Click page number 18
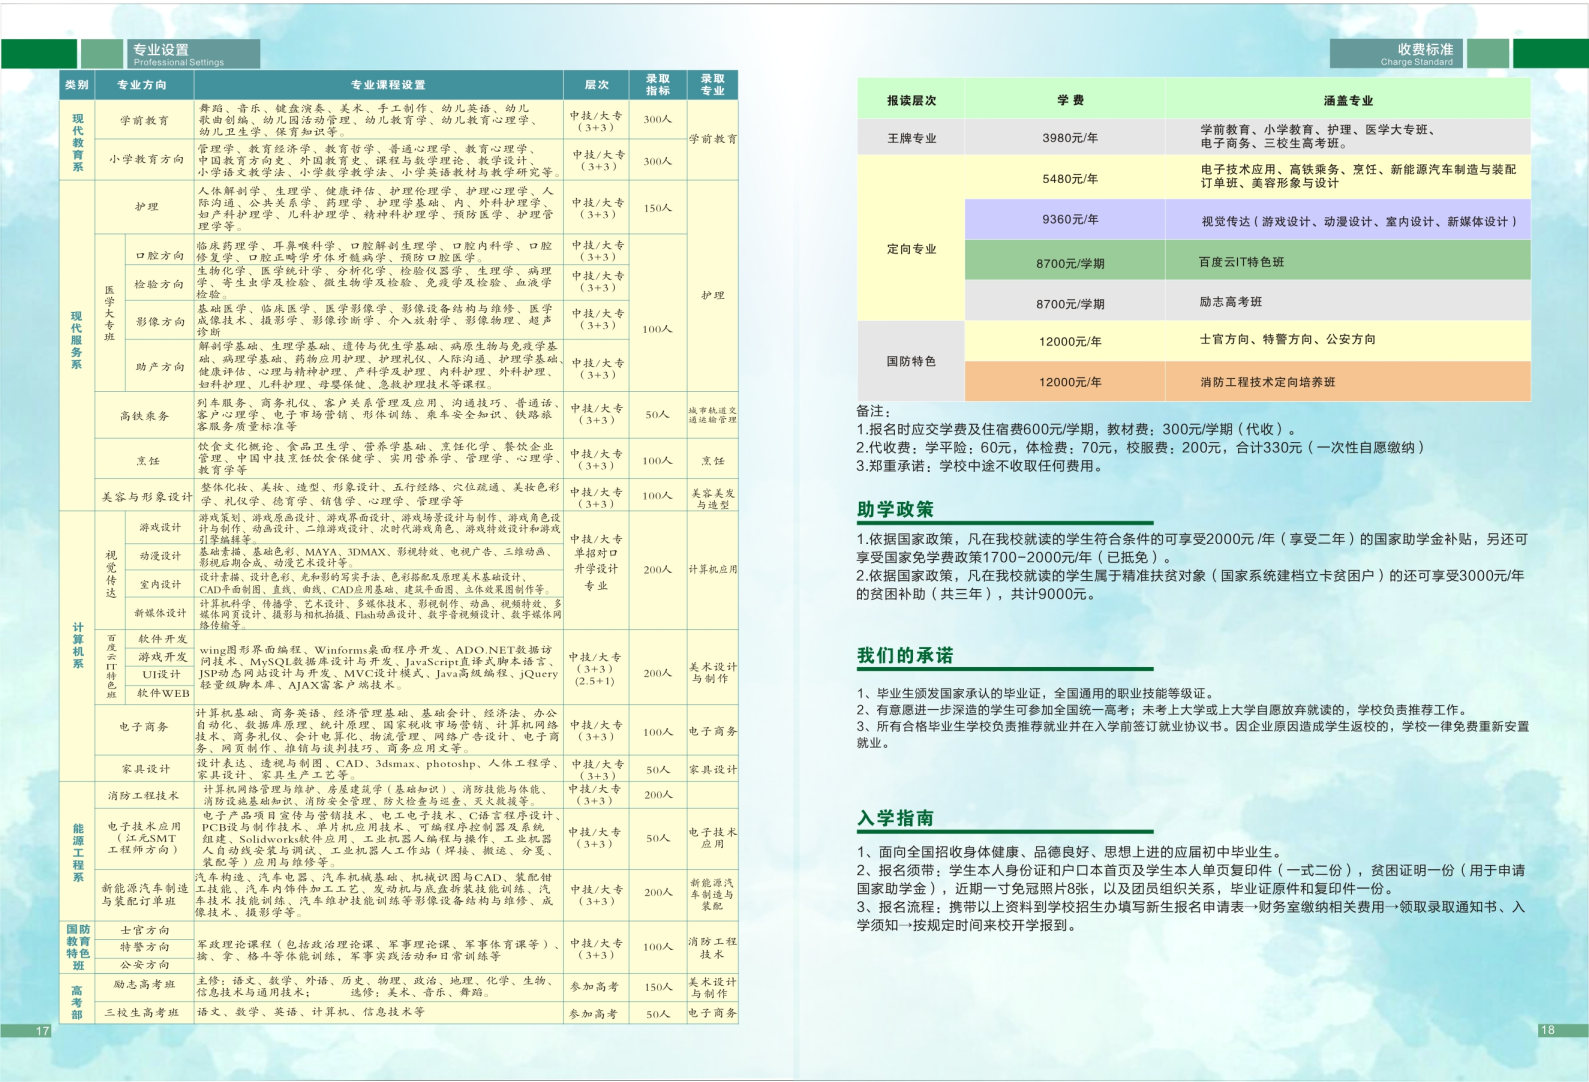Image resolution: width=1589 pixels, height=1082 pixels. click(1547, 1030)
